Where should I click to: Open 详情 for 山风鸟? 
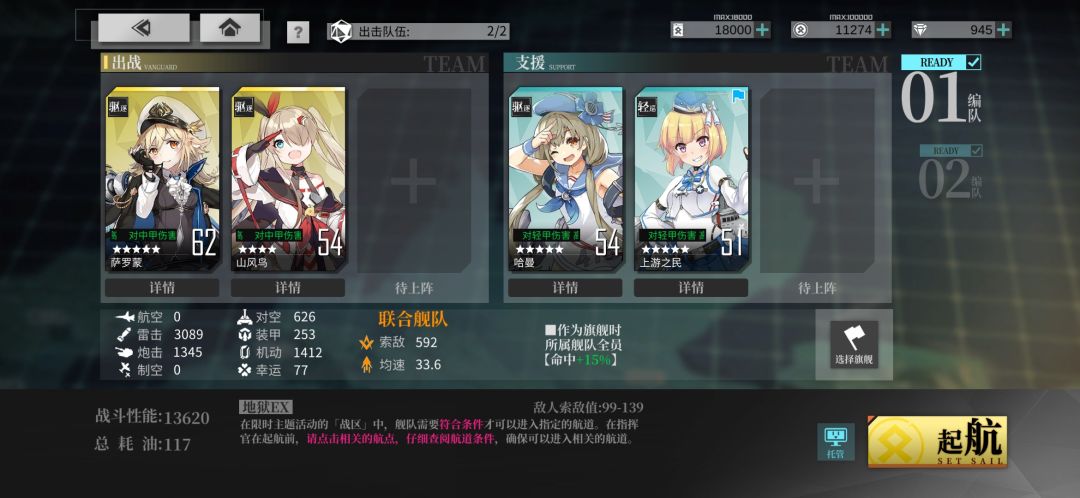288,287
